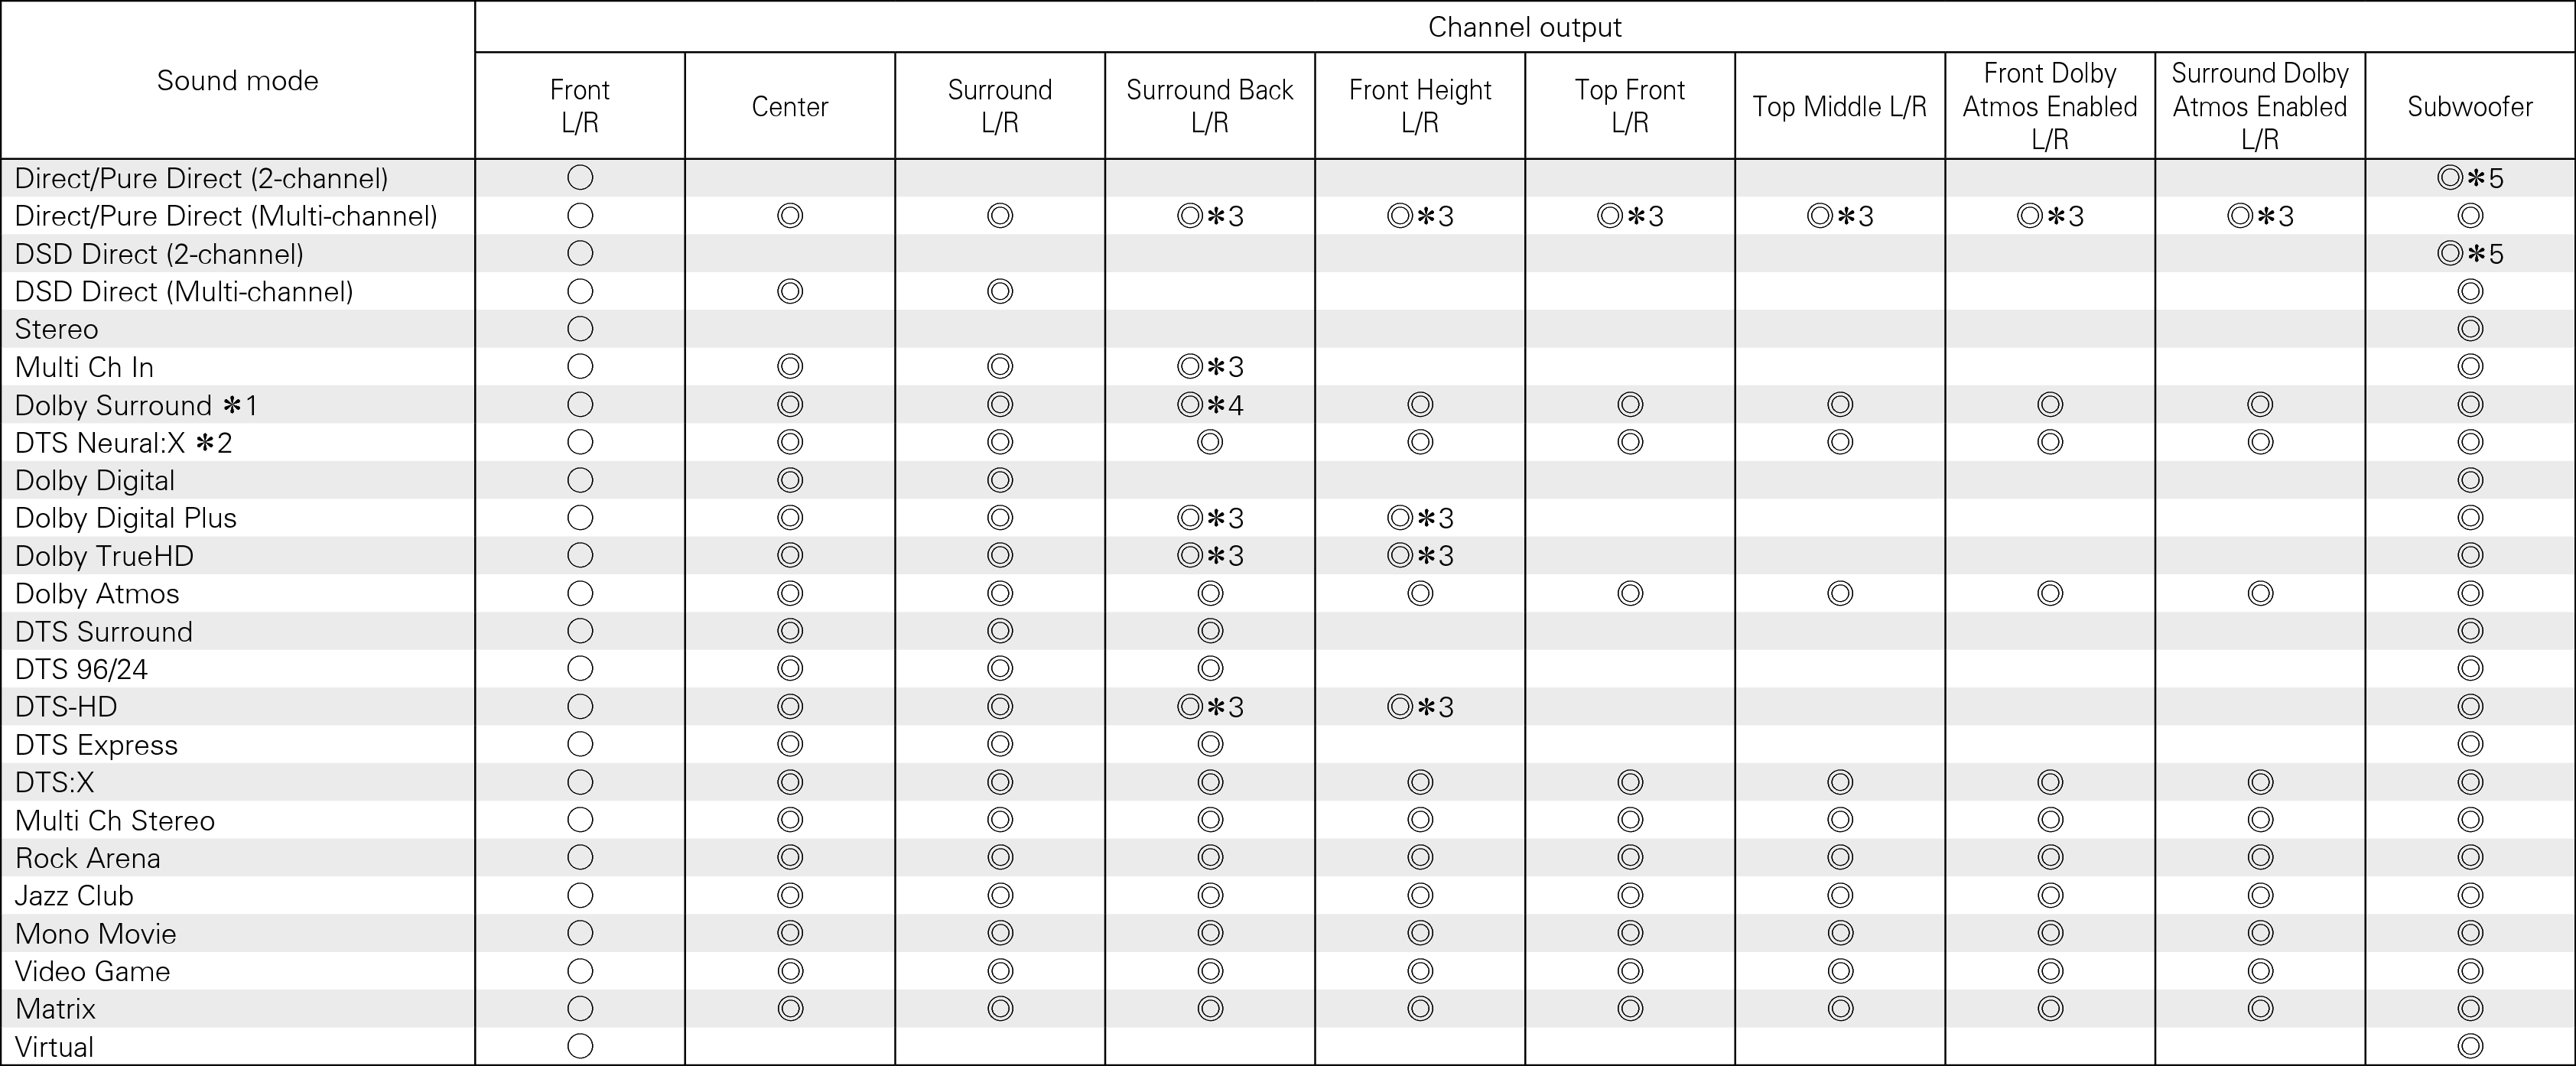Select the Center mark in Dolby Digital row

point(790,480)
